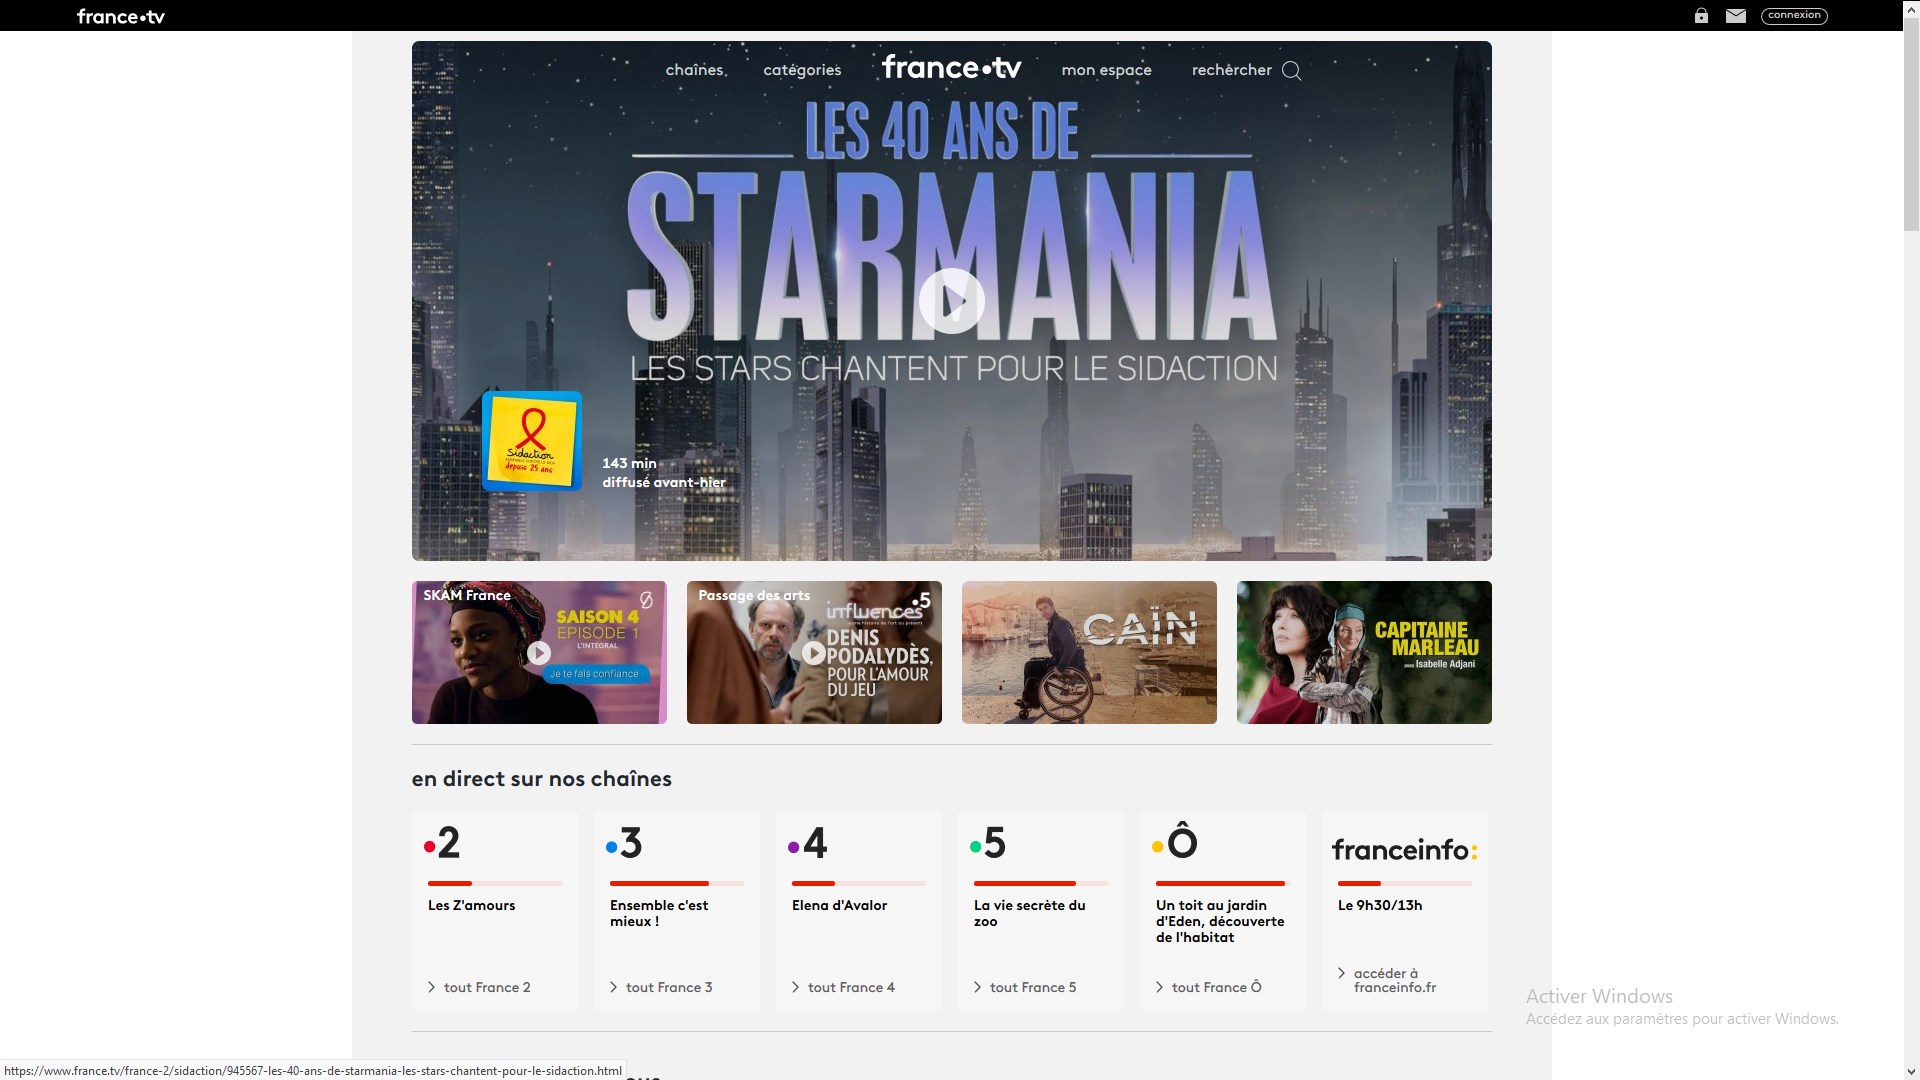
Task: Go to mon espace
Action: [1106, 70]
